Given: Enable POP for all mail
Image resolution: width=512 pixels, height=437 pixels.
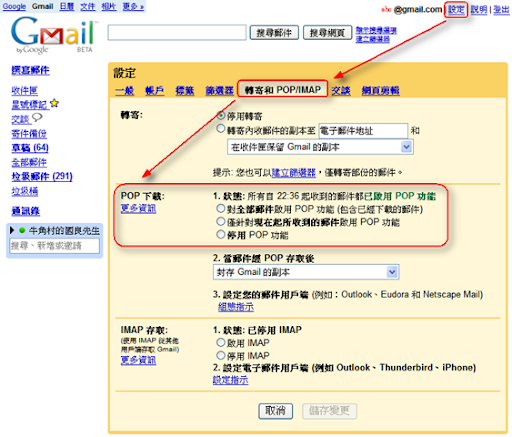Looking at the screenshot, I should (x=221, y=209).
